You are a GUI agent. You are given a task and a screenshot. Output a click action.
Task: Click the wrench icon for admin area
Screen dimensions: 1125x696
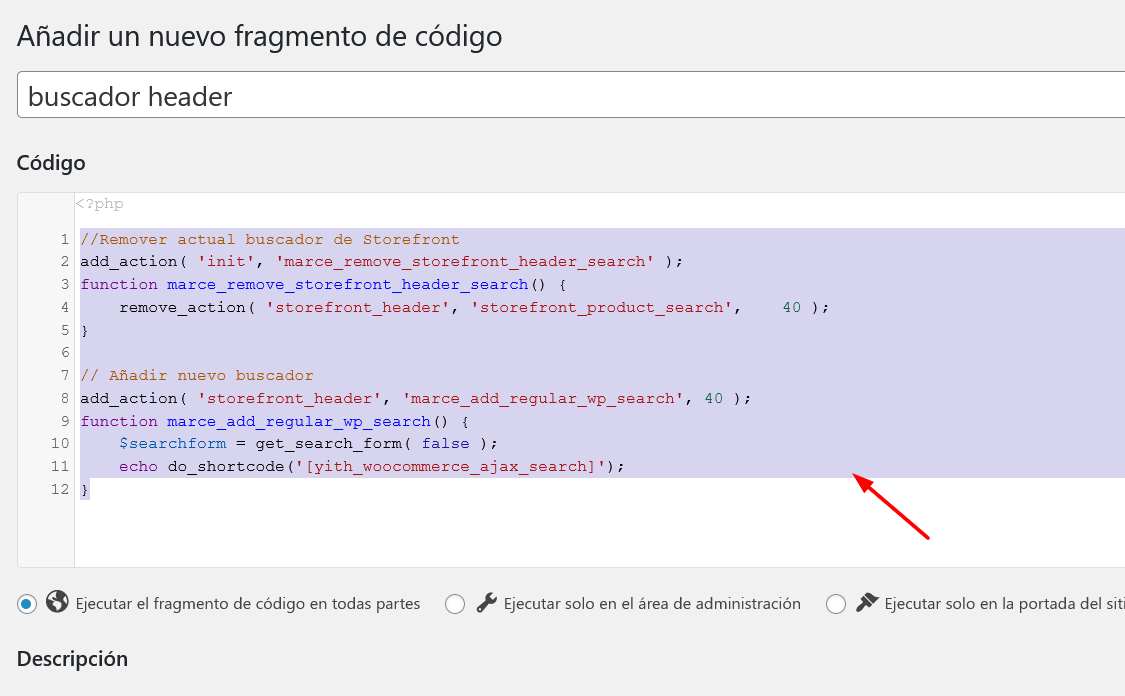click(486, 603)
